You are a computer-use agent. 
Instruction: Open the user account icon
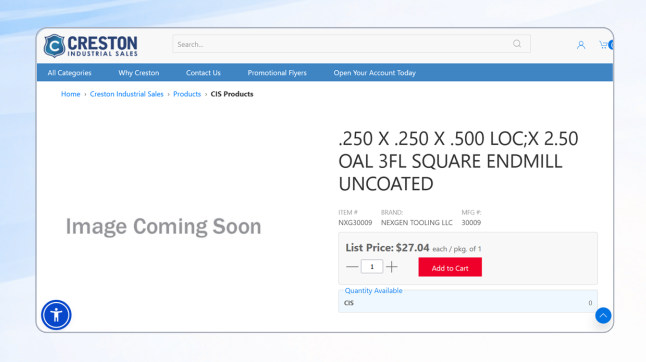pos(581,45)
